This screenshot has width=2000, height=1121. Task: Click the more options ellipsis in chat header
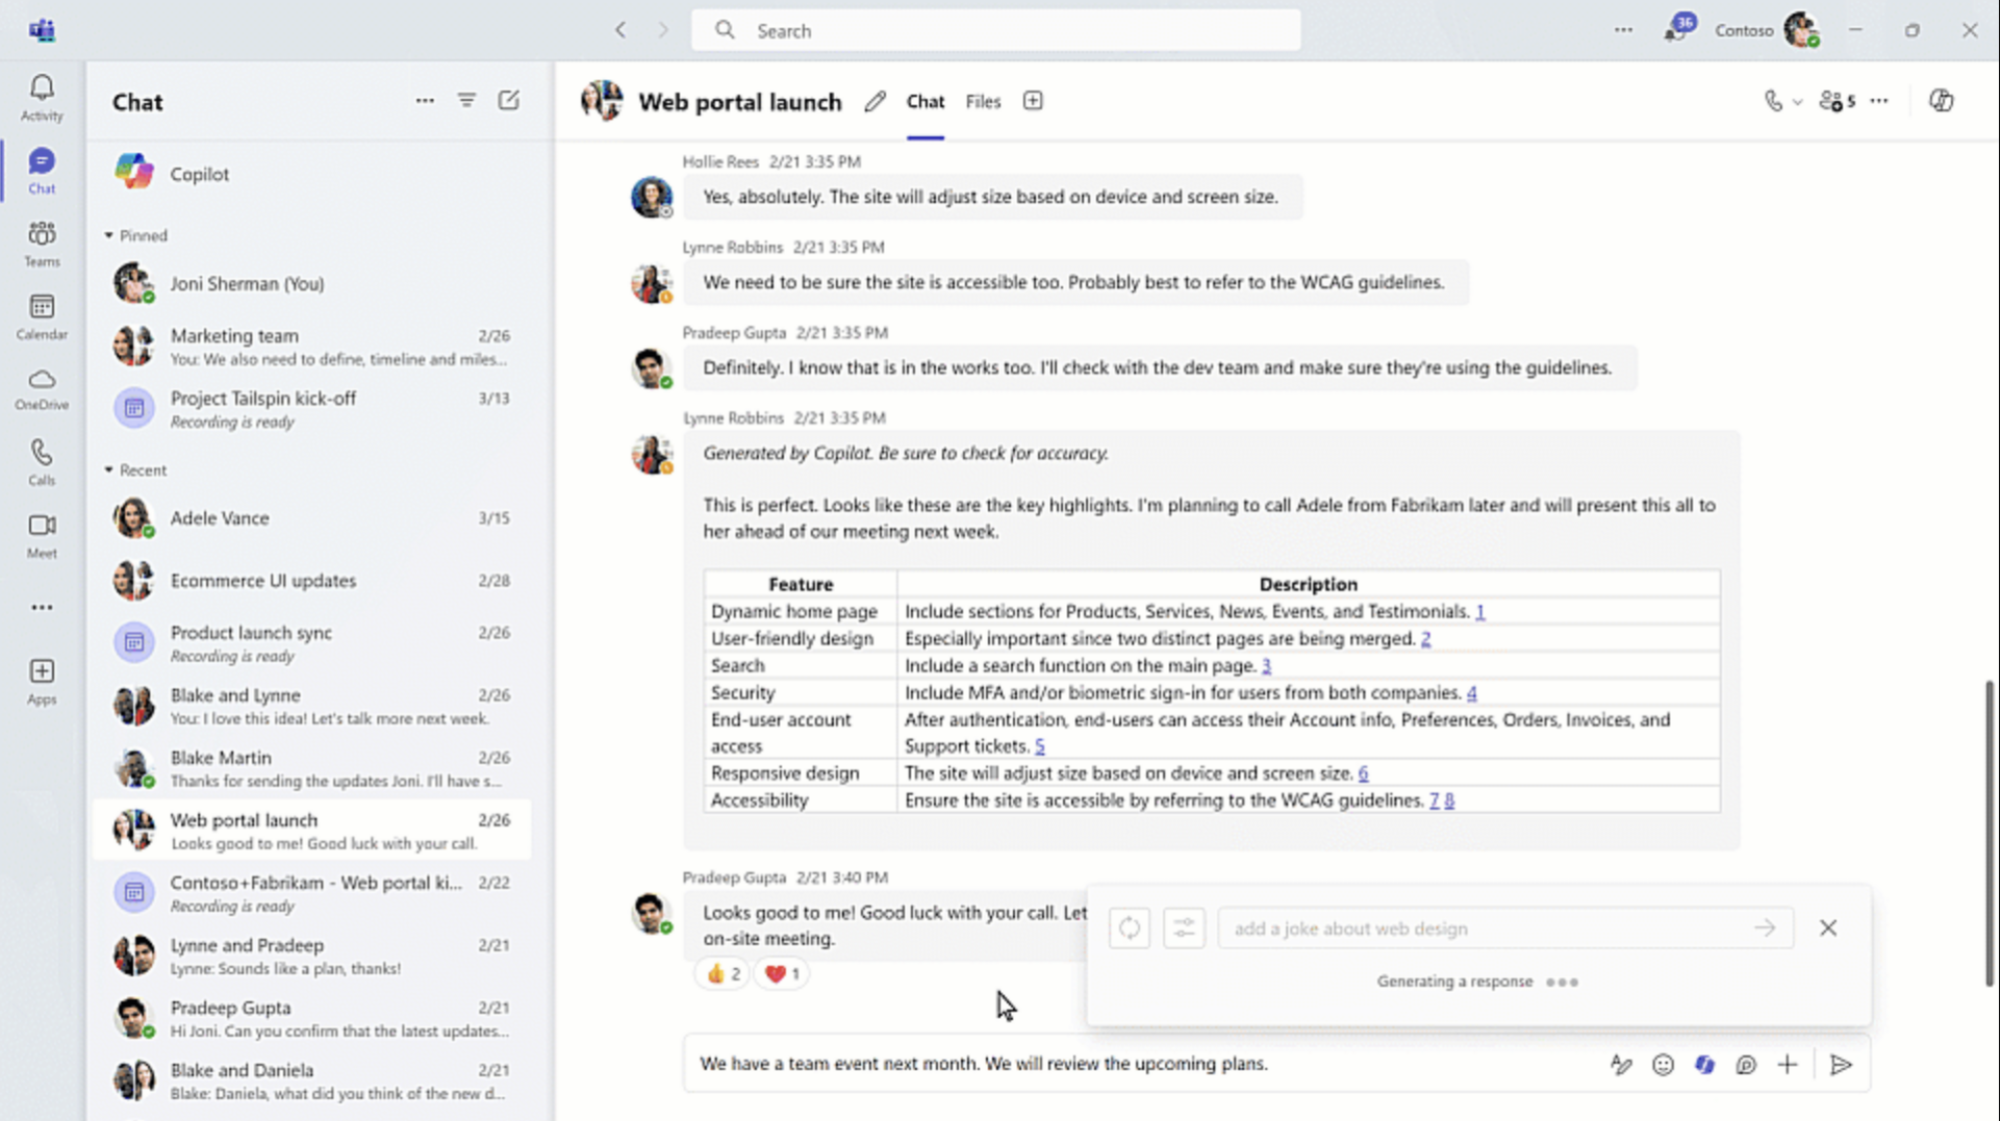(1879, 100)
